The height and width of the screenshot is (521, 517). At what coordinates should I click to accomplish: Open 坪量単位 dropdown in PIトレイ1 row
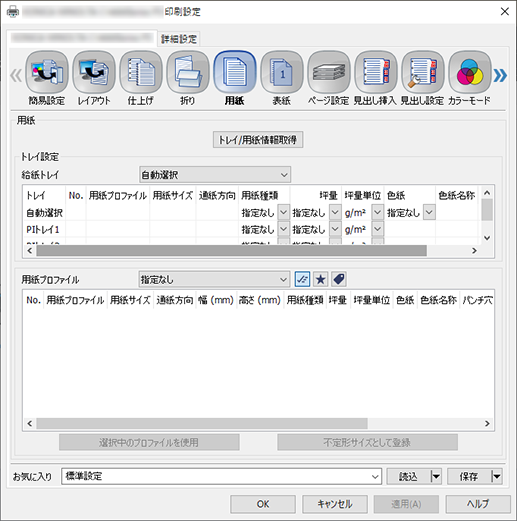tap(377, 229)
